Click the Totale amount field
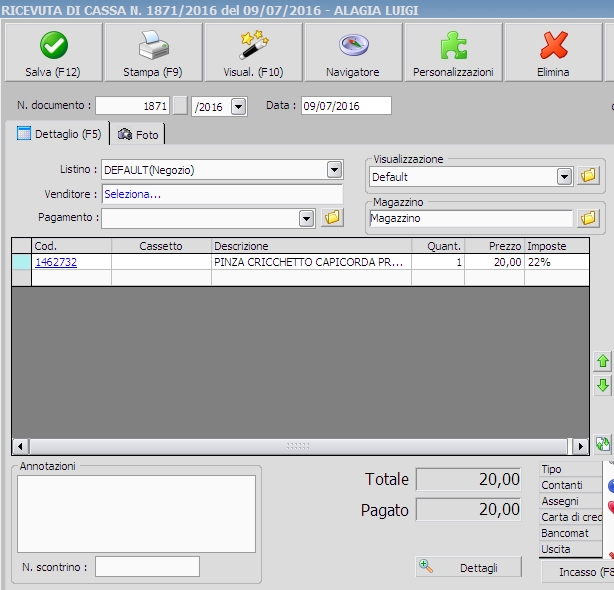Image resolution: width=614 pixels, height=590 pixels. click(468, 479)
